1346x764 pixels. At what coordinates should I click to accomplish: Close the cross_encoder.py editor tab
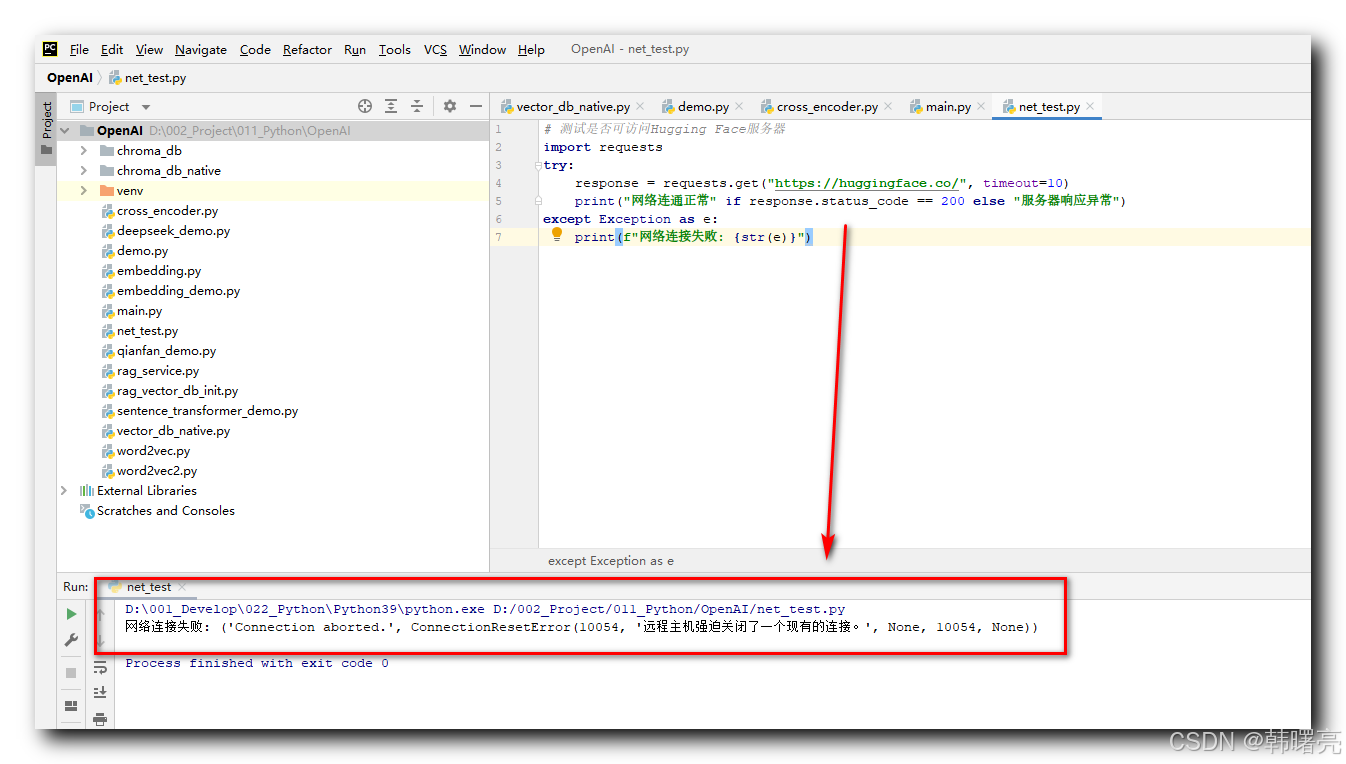[888, 106]
